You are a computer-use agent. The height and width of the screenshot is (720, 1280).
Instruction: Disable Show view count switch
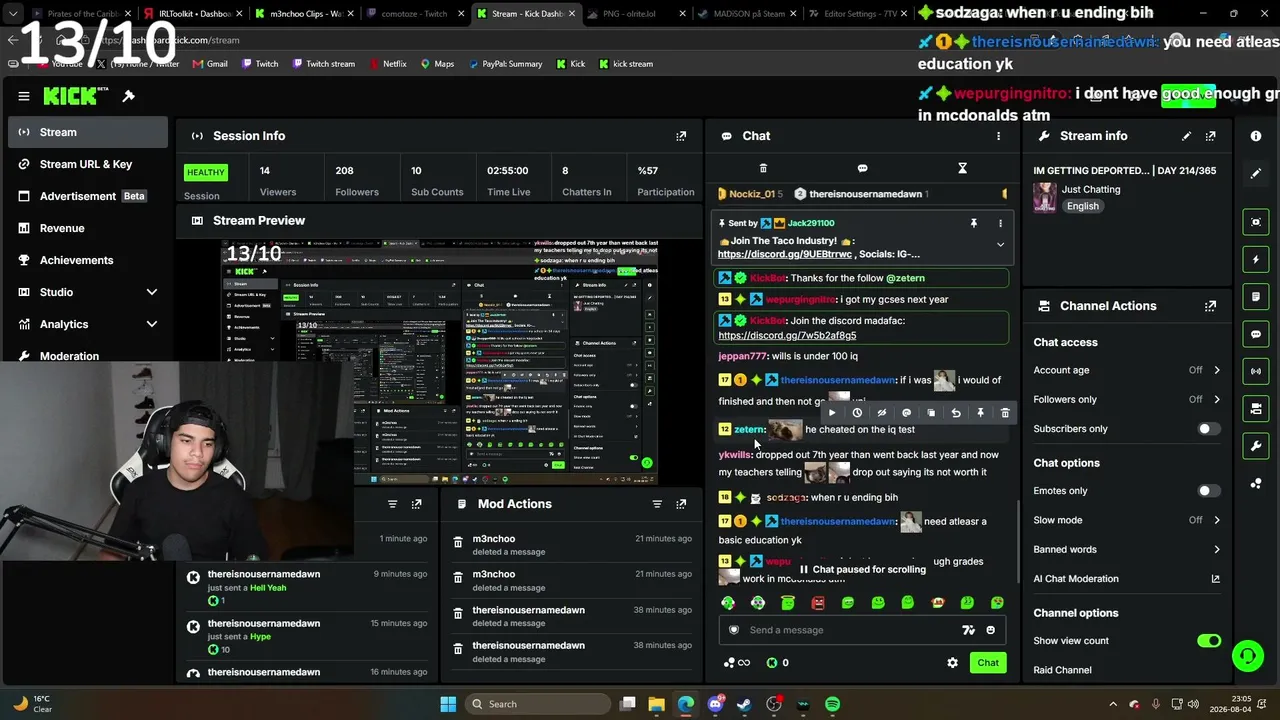(x=1209, y=641)
